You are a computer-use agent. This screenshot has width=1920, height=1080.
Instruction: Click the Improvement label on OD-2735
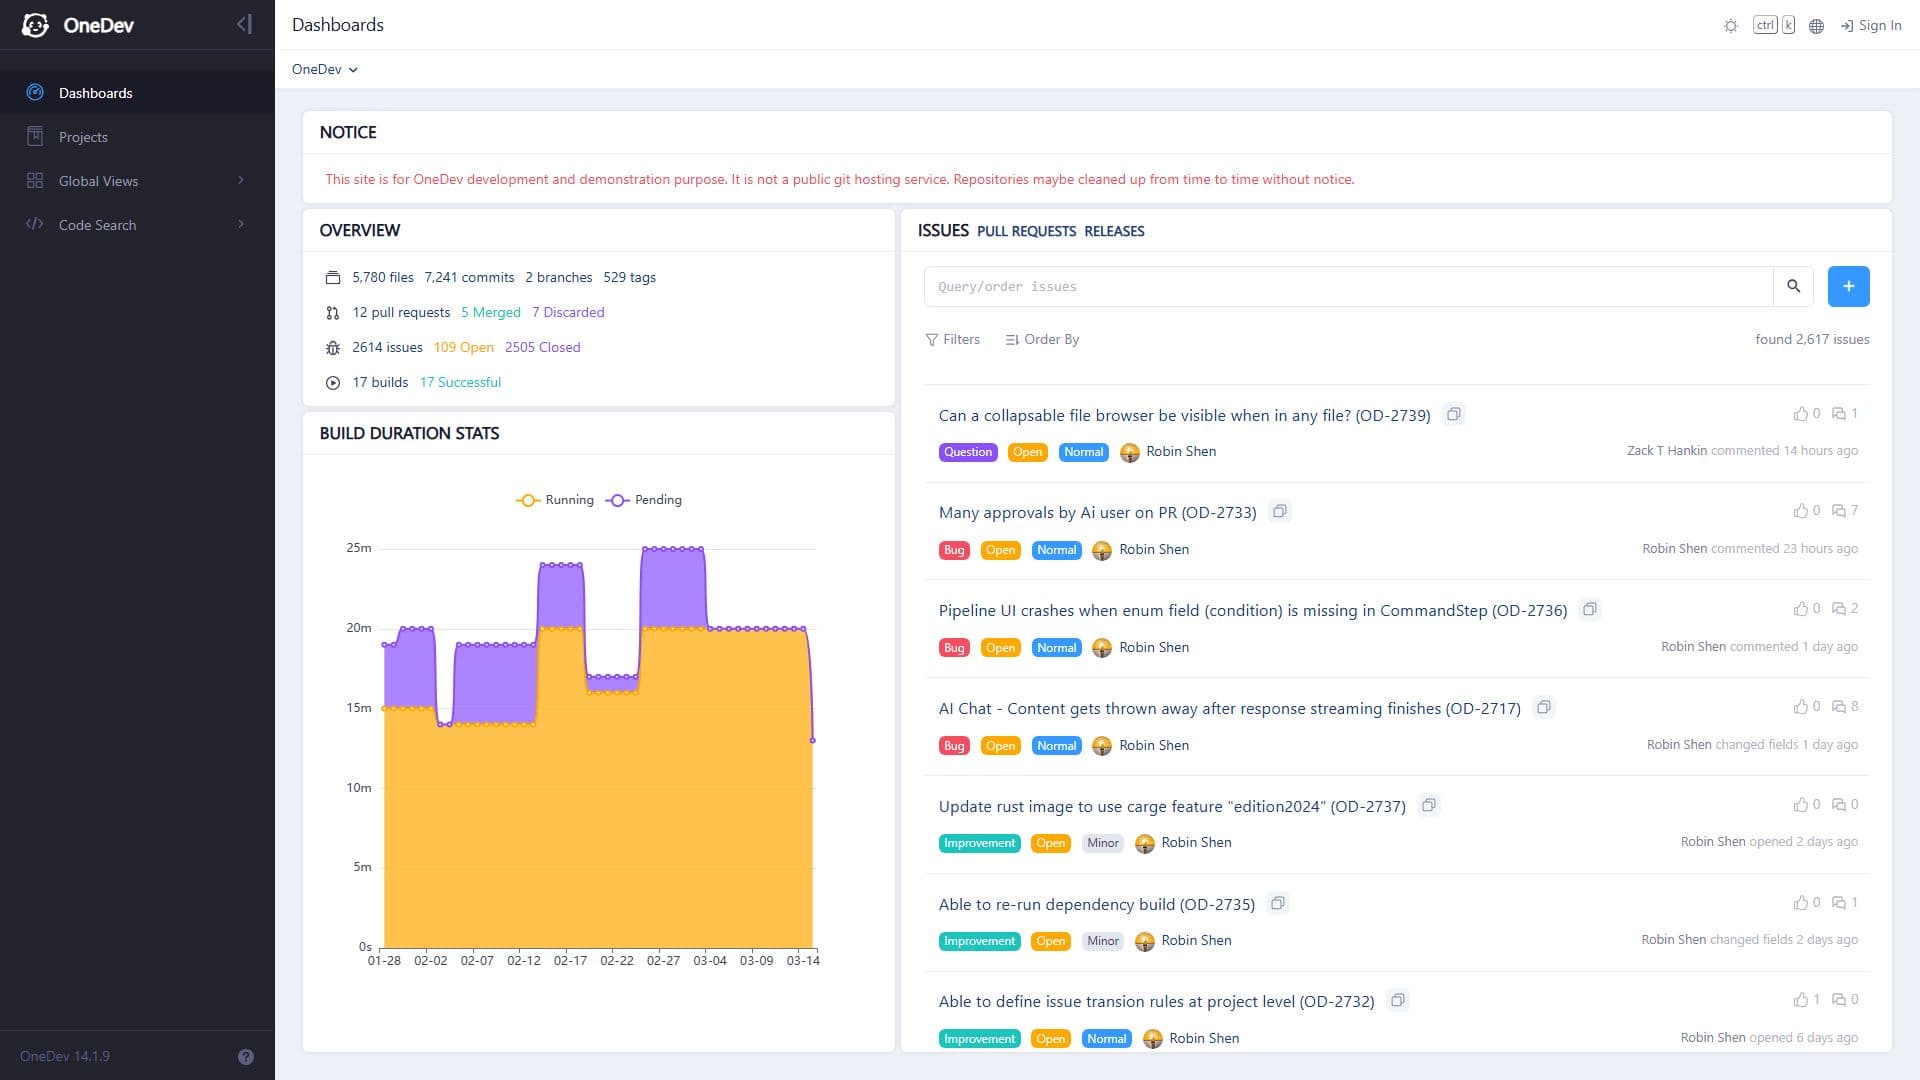[980, 941]
